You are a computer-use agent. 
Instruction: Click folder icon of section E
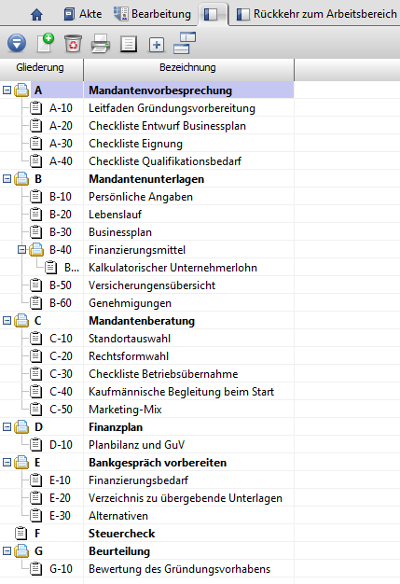(x=22, y=462)
